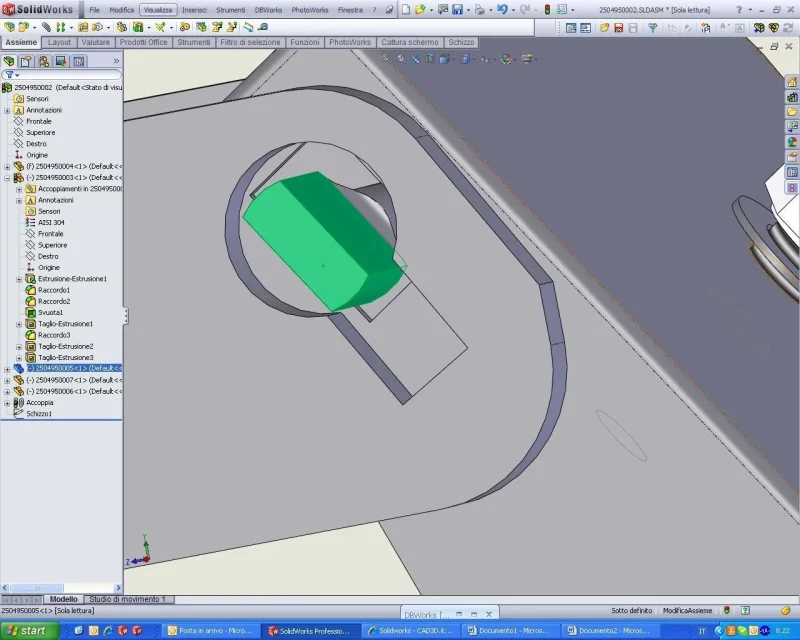
Task: Click the yellow folder icon in DBWorks toolbar
Action: tap(605, 28)
